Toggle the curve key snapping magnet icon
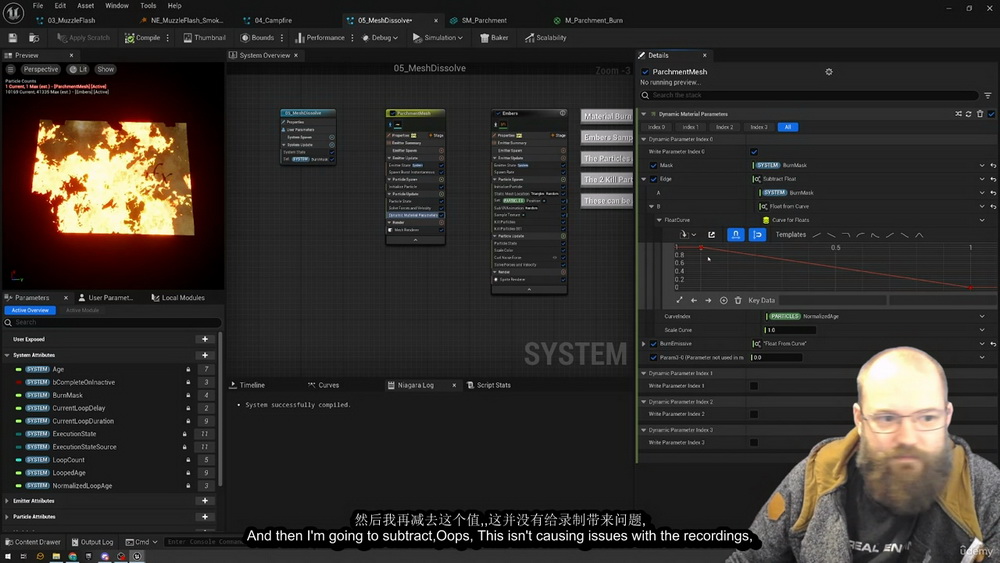This screenshot has height=563, width=1000. pos(735,235)
